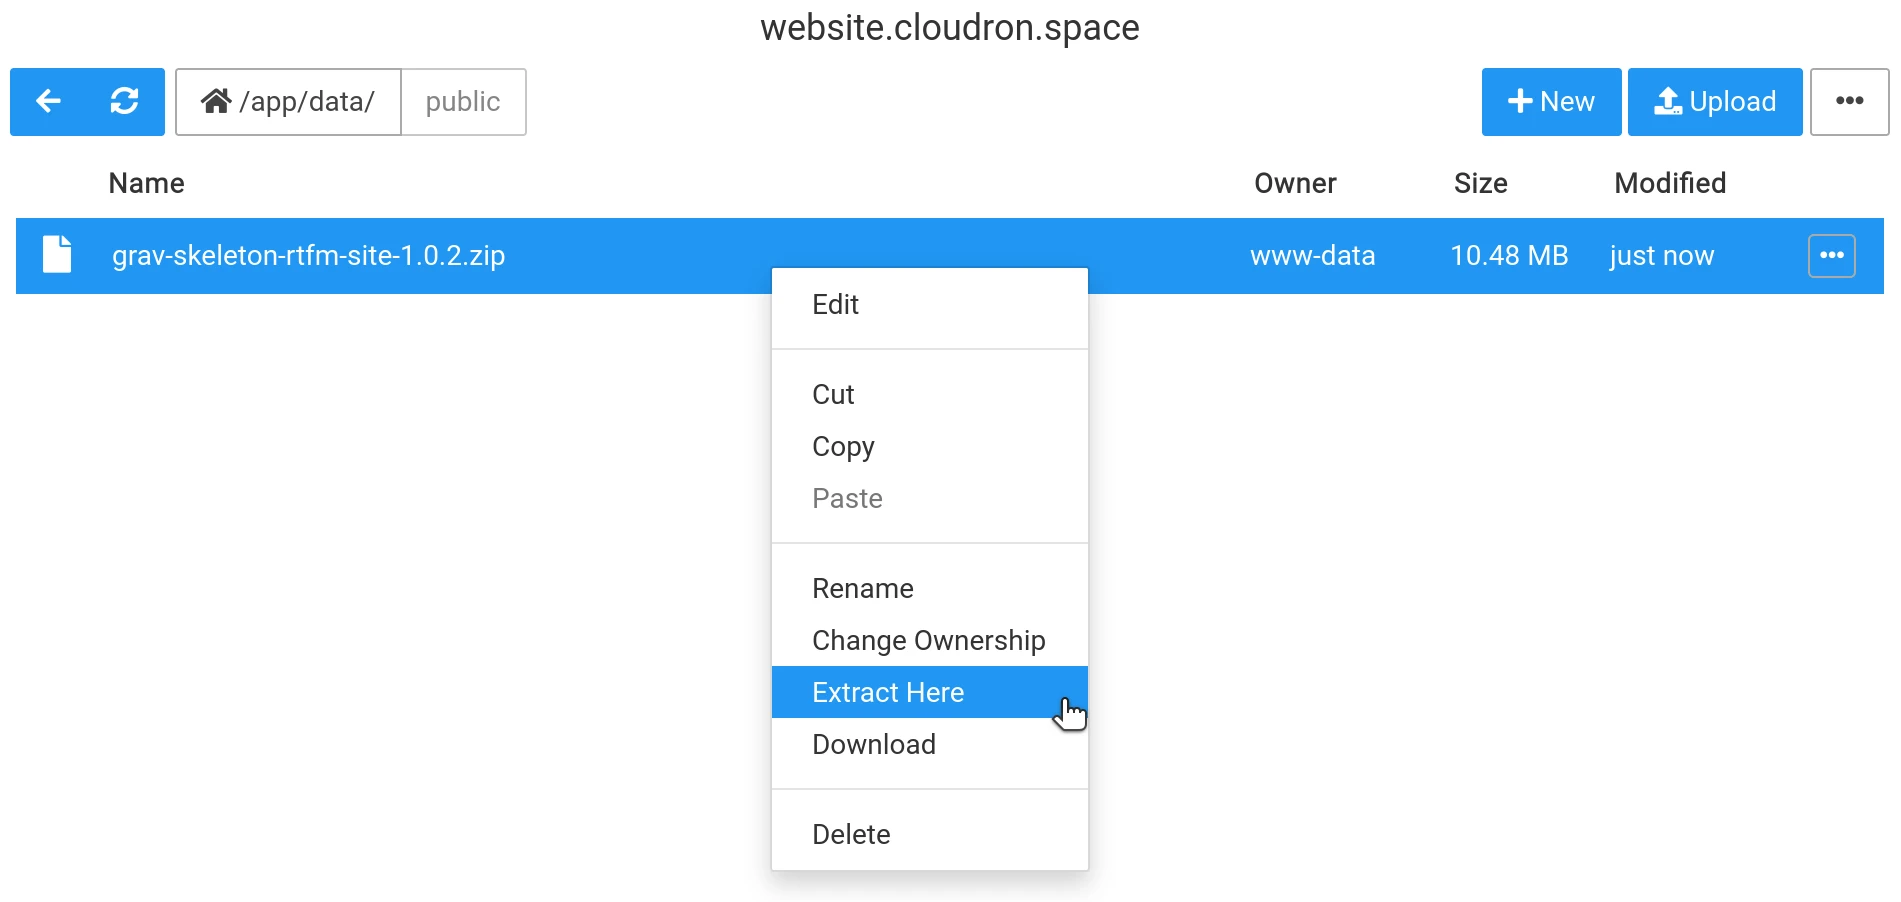Sort files by the Name column header
The image size is (1901, 902).
point(146,183)
